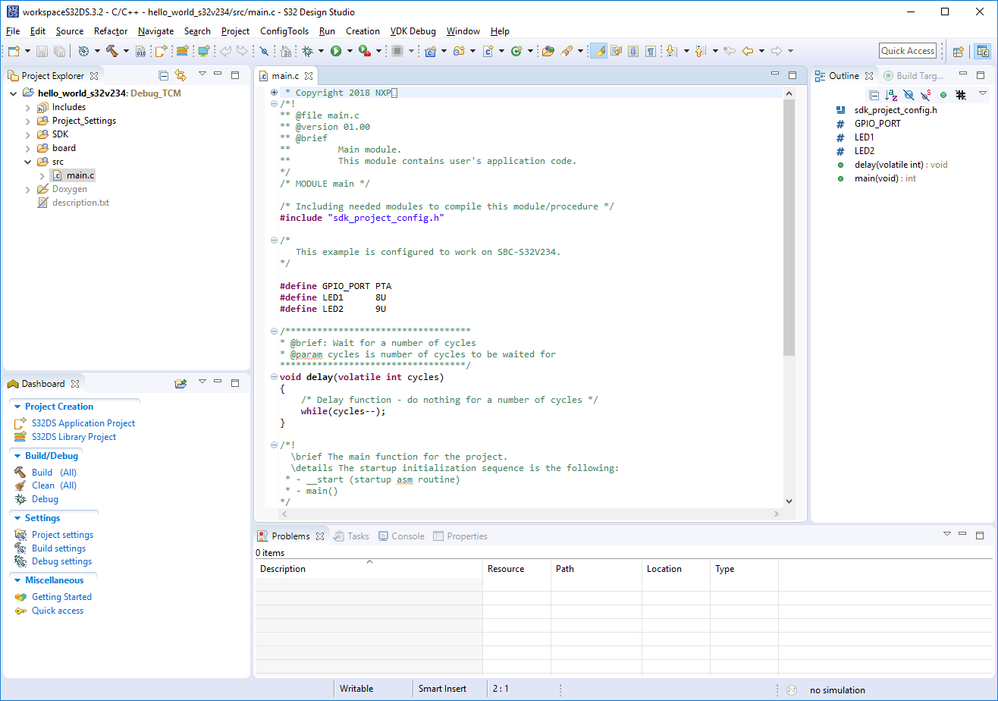The height and width of the screenshot is (701, 998).
Task: Toggle Mark Occurrences highlighter in toolbar
Action: tap(598, 51)
